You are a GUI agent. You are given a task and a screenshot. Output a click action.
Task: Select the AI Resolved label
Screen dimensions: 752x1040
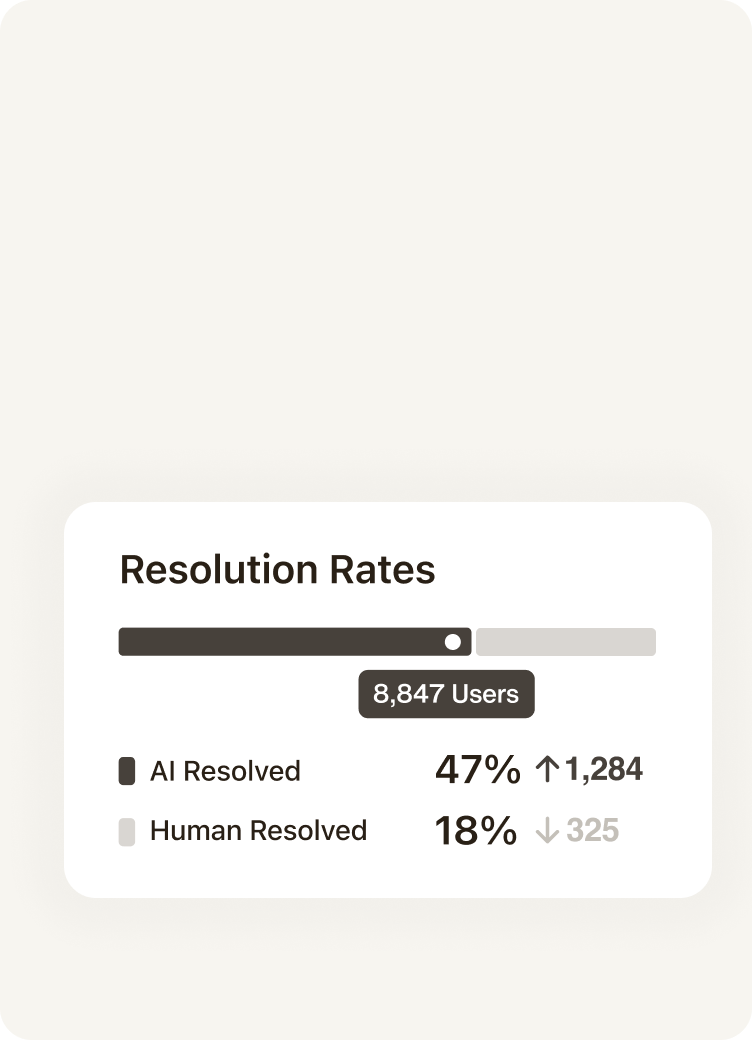(x=225, y=771)
